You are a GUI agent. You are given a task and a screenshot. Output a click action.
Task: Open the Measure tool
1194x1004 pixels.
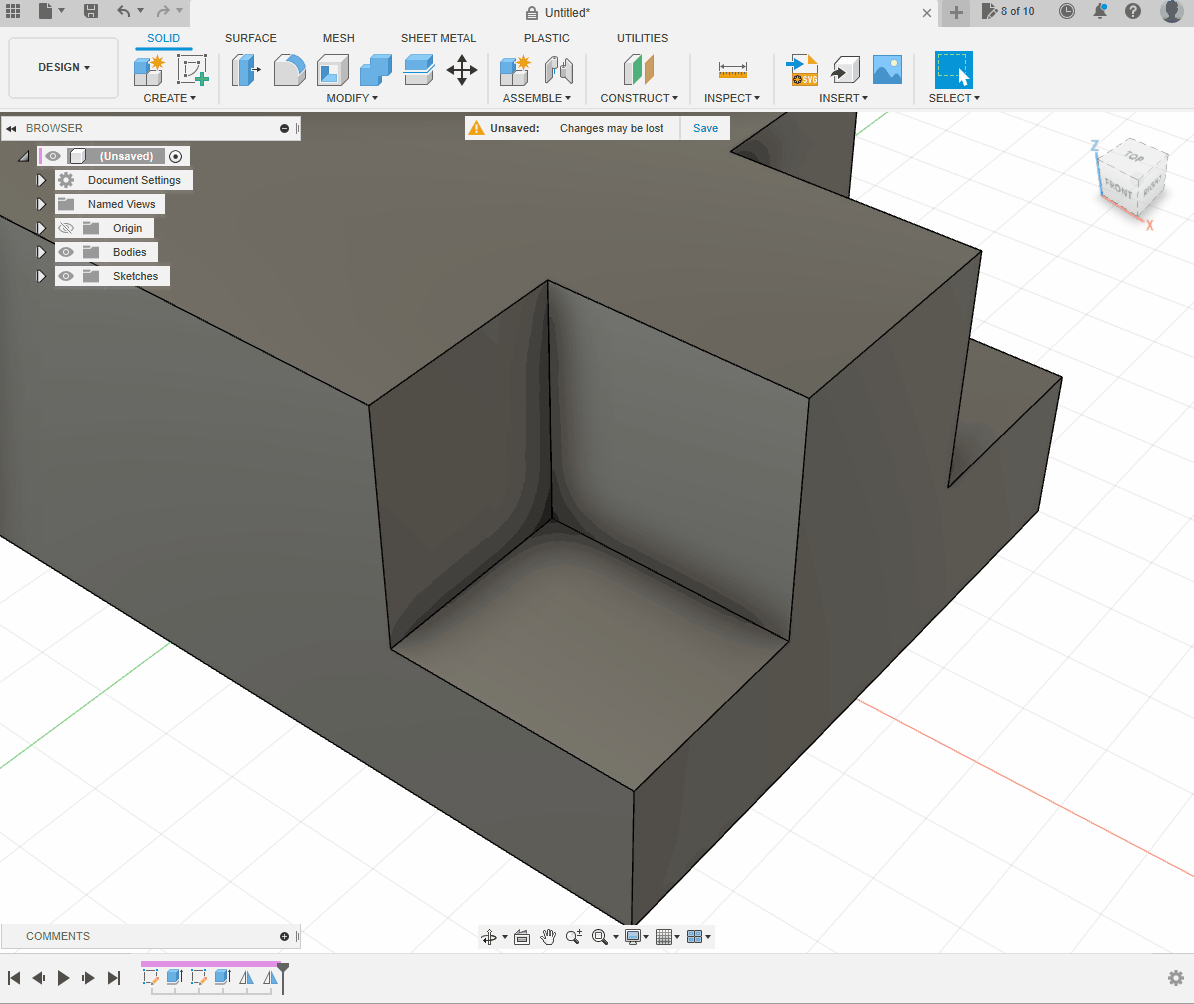pos(732,70)
